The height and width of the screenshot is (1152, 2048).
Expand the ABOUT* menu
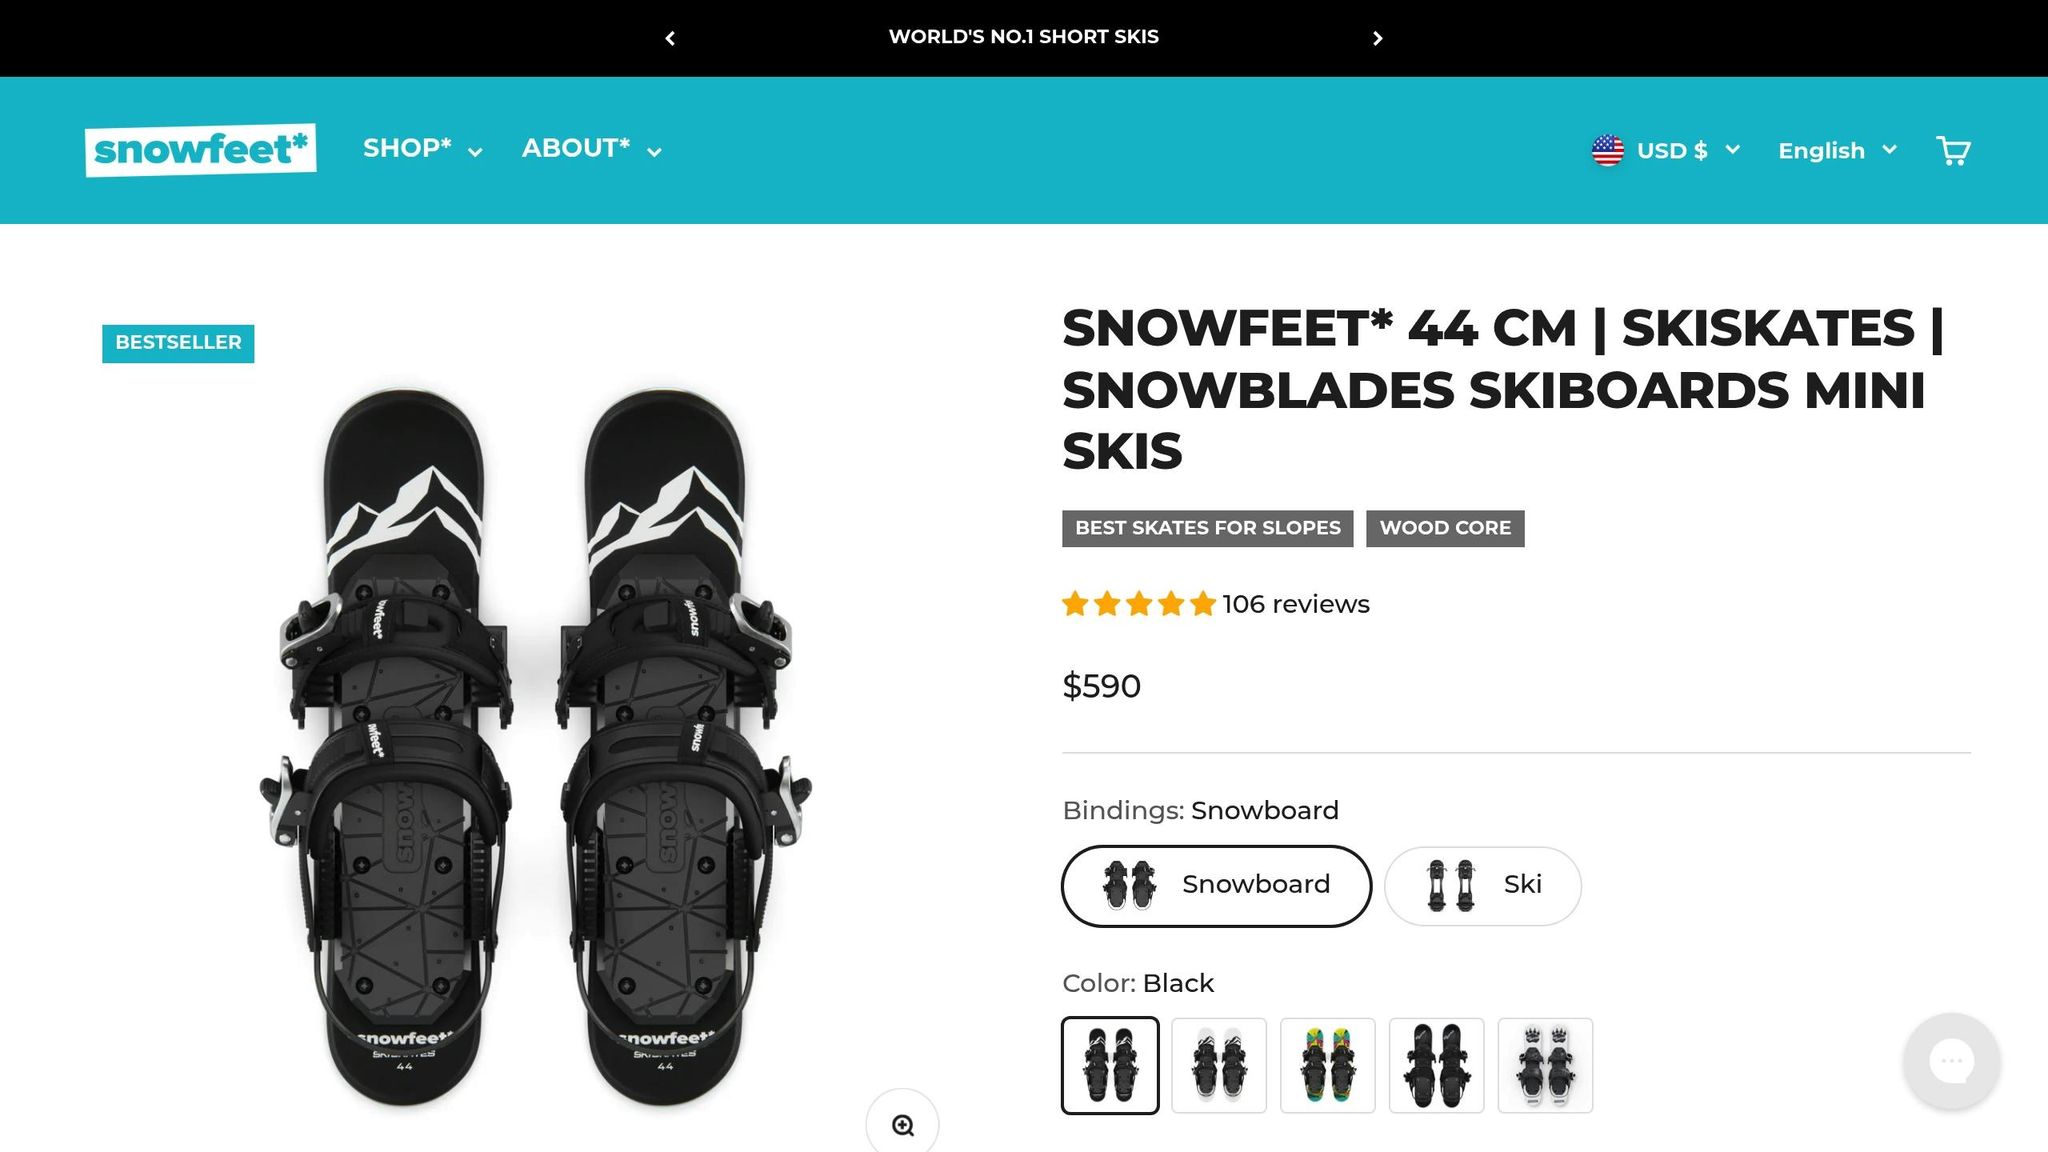[591, 149]
